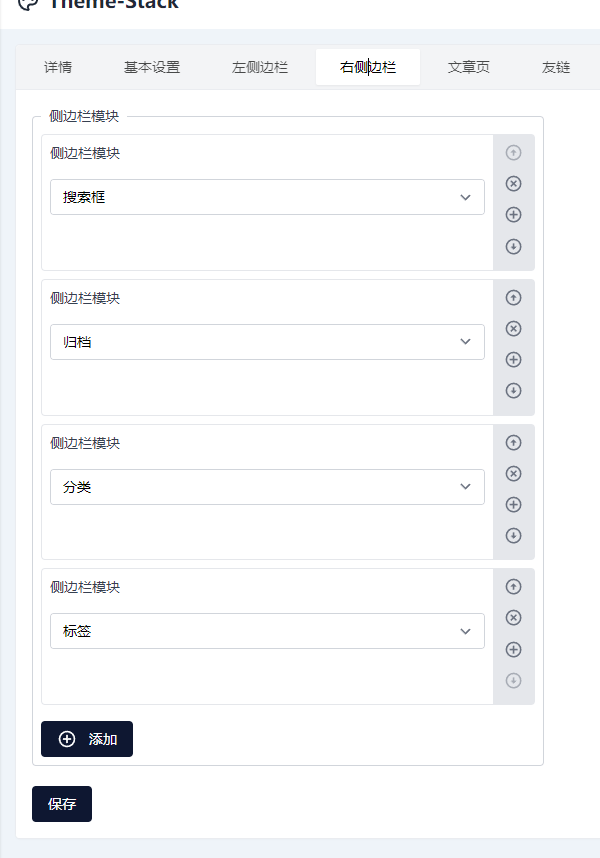Screen dimensions: 600x858
Task: Move the 分类 module down
Action: [x=514, y=535]
